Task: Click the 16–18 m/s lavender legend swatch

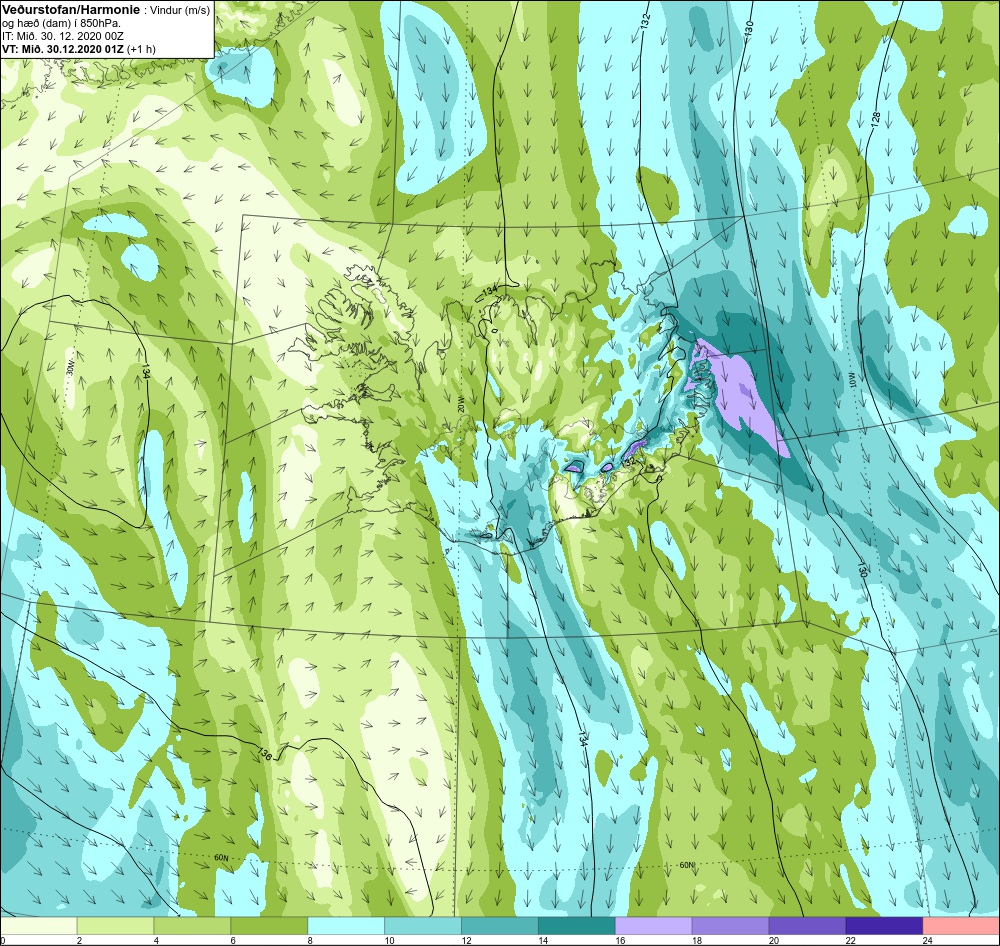Action: point(654,925)
